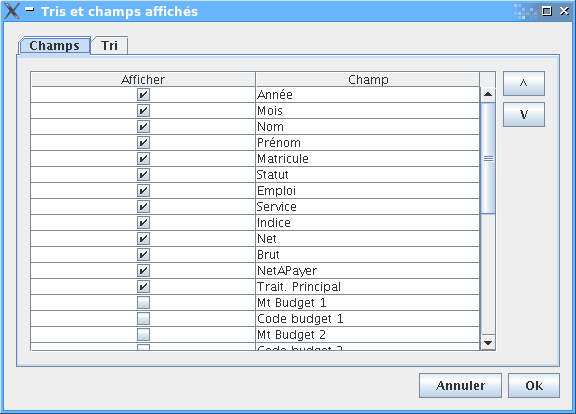Toggle the NetAPayer display checkbox
This screenshot has width=576, height=414.
[x=143, y=271]
